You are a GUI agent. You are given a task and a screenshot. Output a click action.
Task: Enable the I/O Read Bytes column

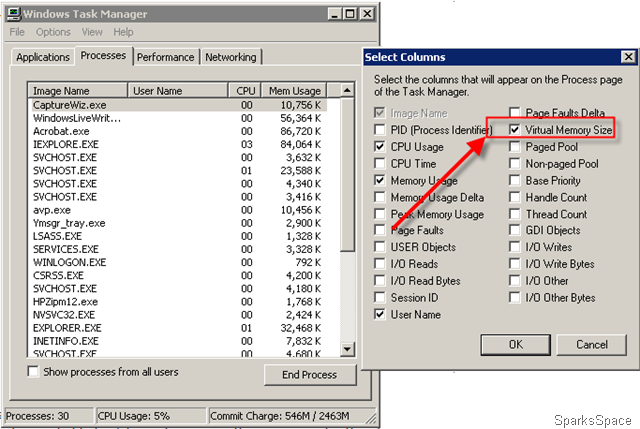coord(380,280)
